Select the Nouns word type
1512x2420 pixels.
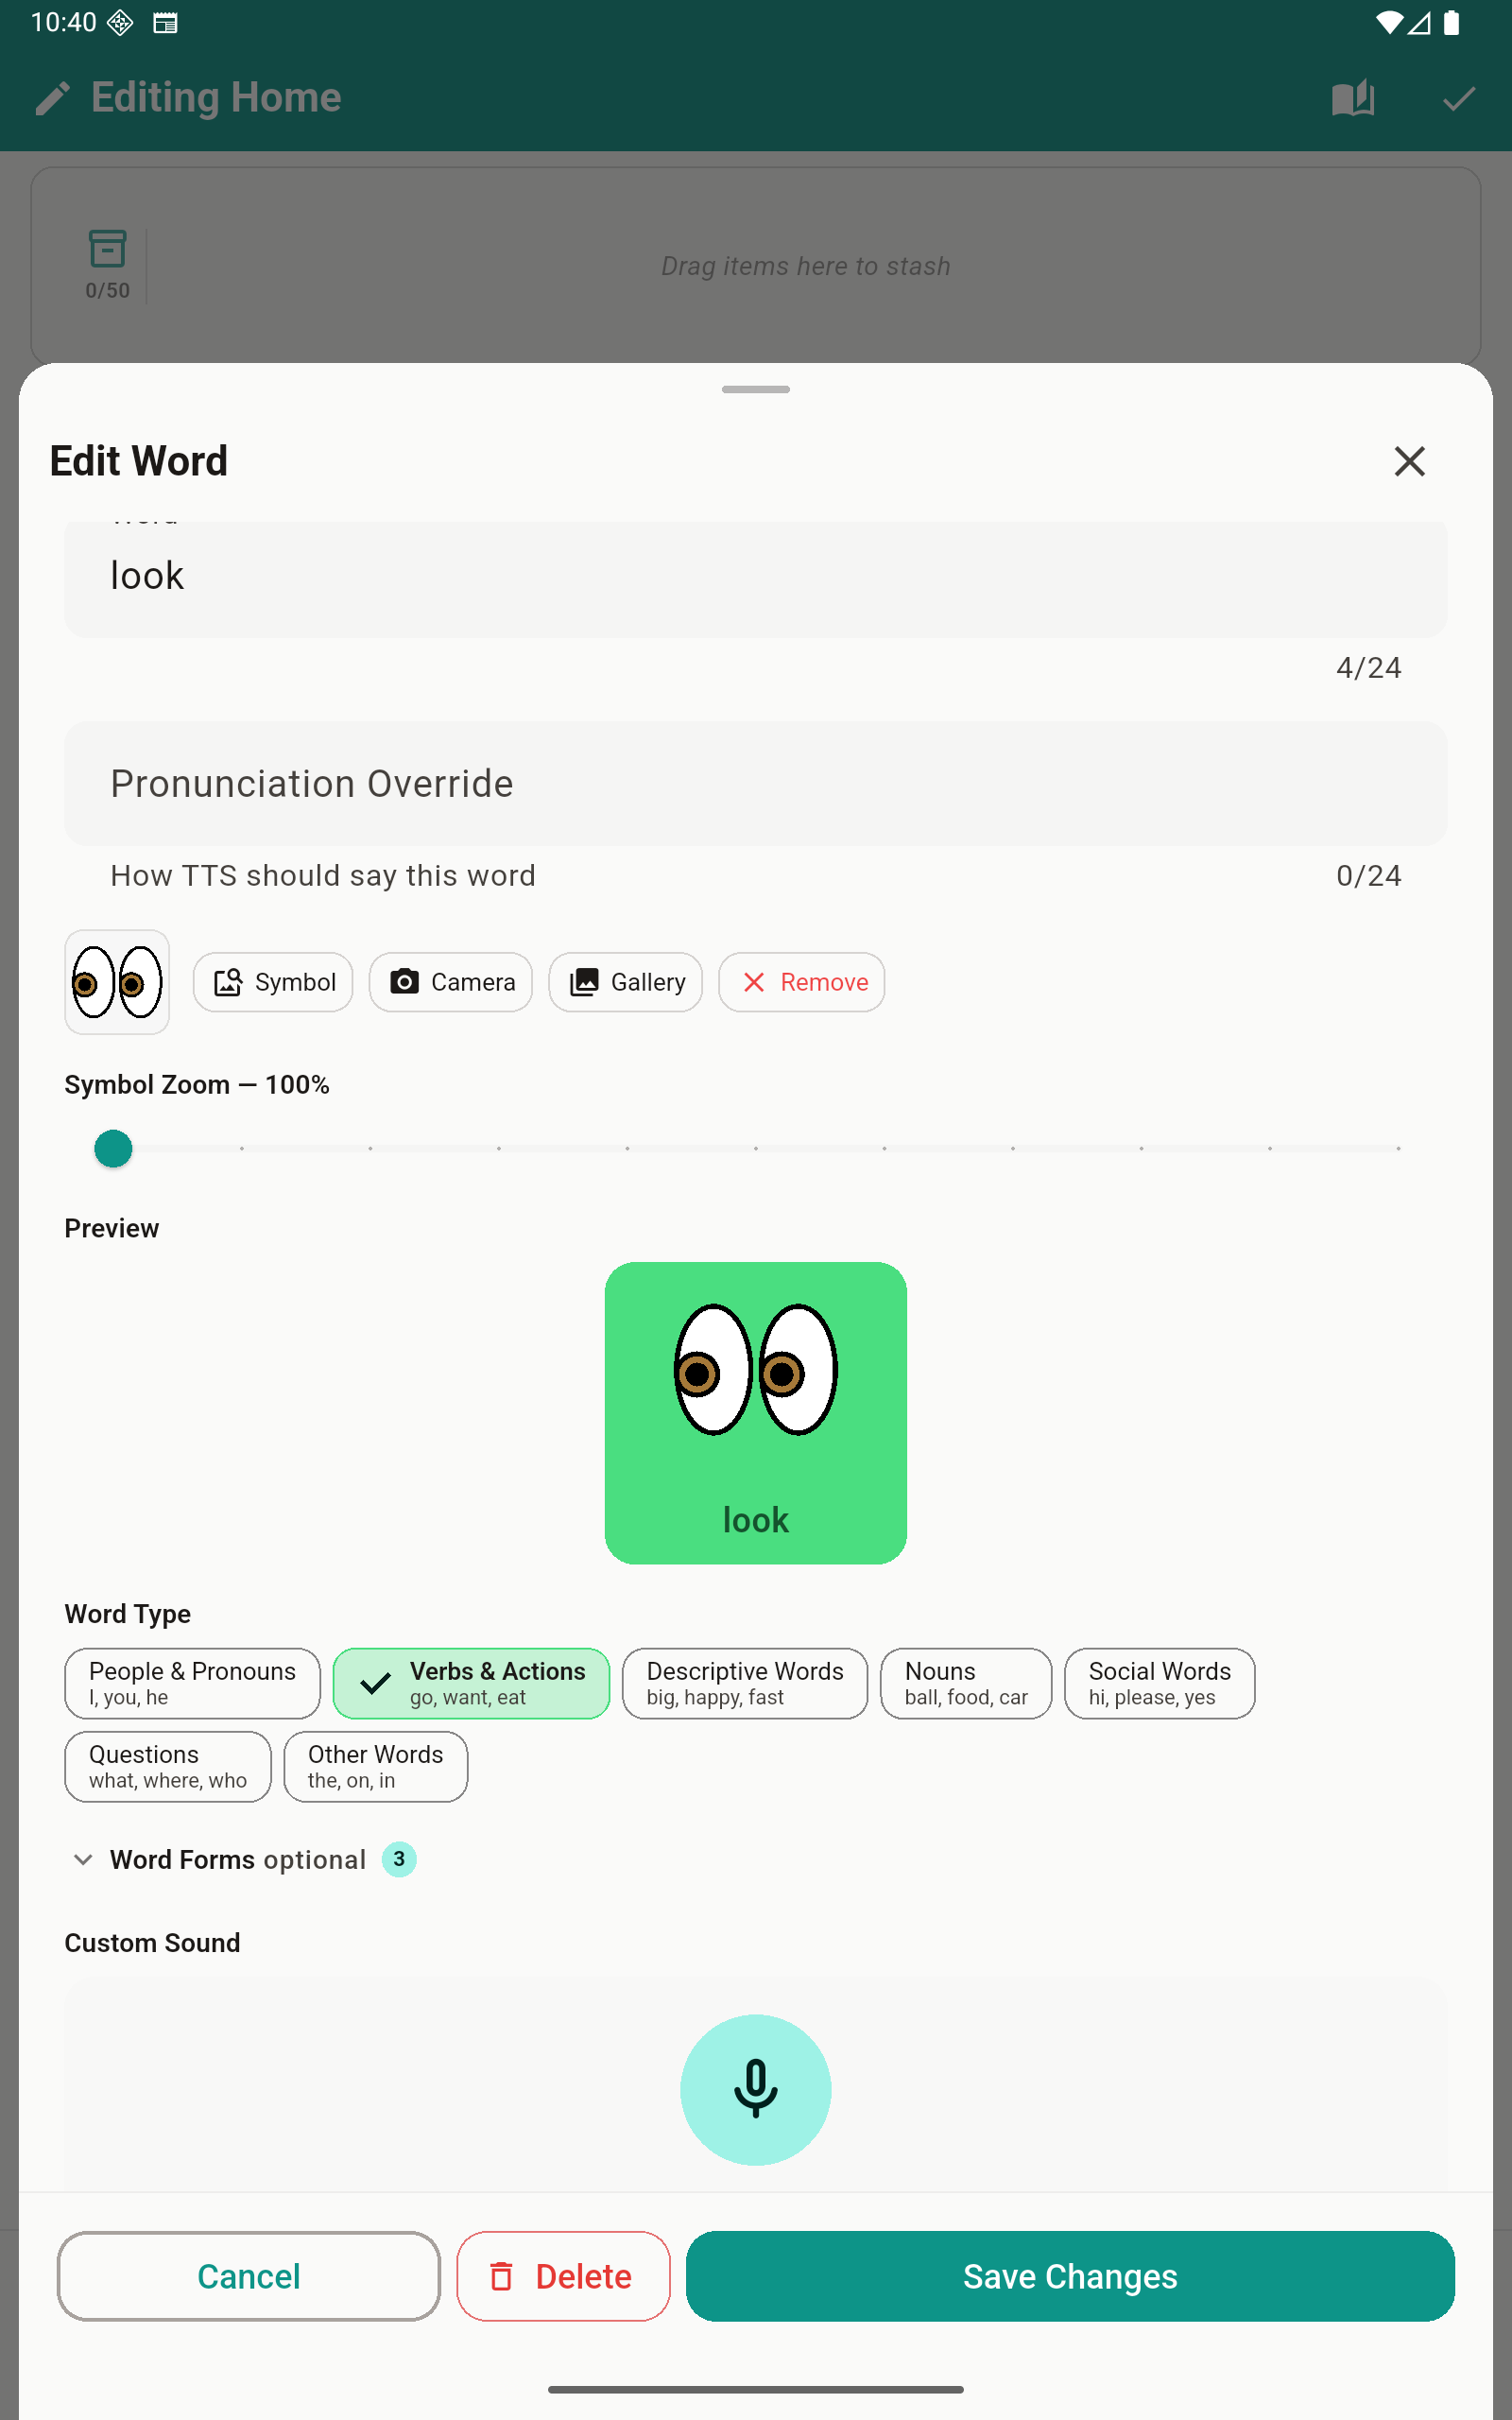964,1683
